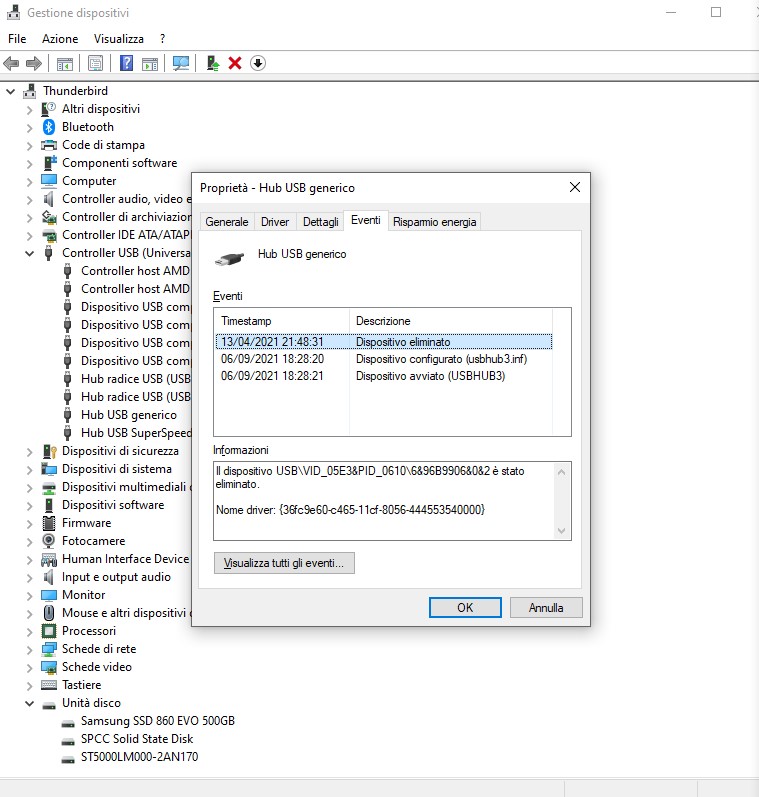Click the OK button
The width and height of the screenshot is (759, 797).
click(x=465, y=607)
